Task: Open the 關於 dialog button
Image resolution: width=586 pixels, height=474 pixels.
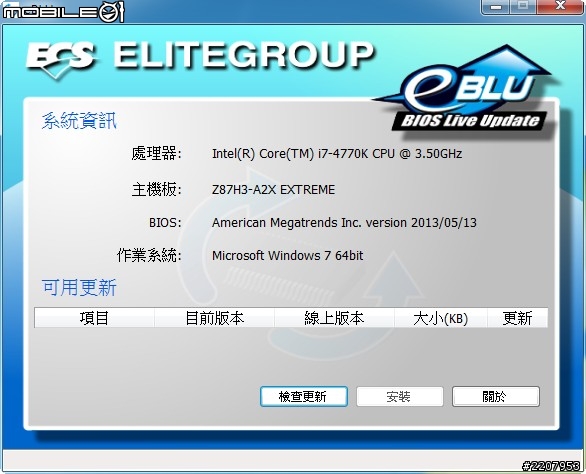Action: pyautogui.click(x=496, y=396)
